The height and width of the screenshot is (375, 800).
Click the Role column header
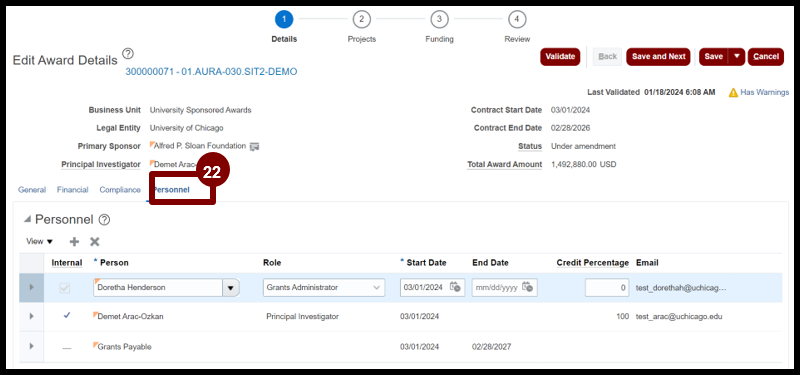(272, 263)
